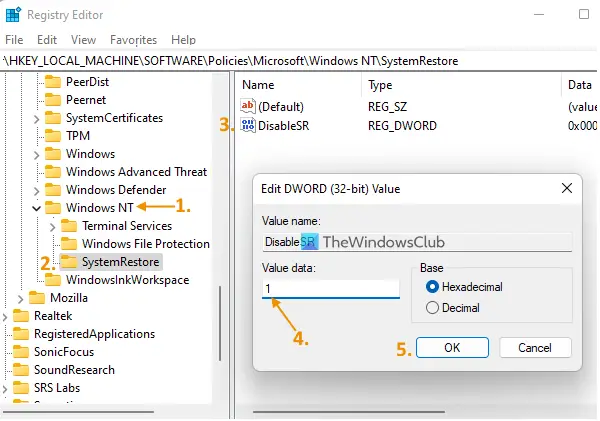Confirm the DWORD value with OK
The width and height of the screenshot is (600, 421).
(452, 348)
